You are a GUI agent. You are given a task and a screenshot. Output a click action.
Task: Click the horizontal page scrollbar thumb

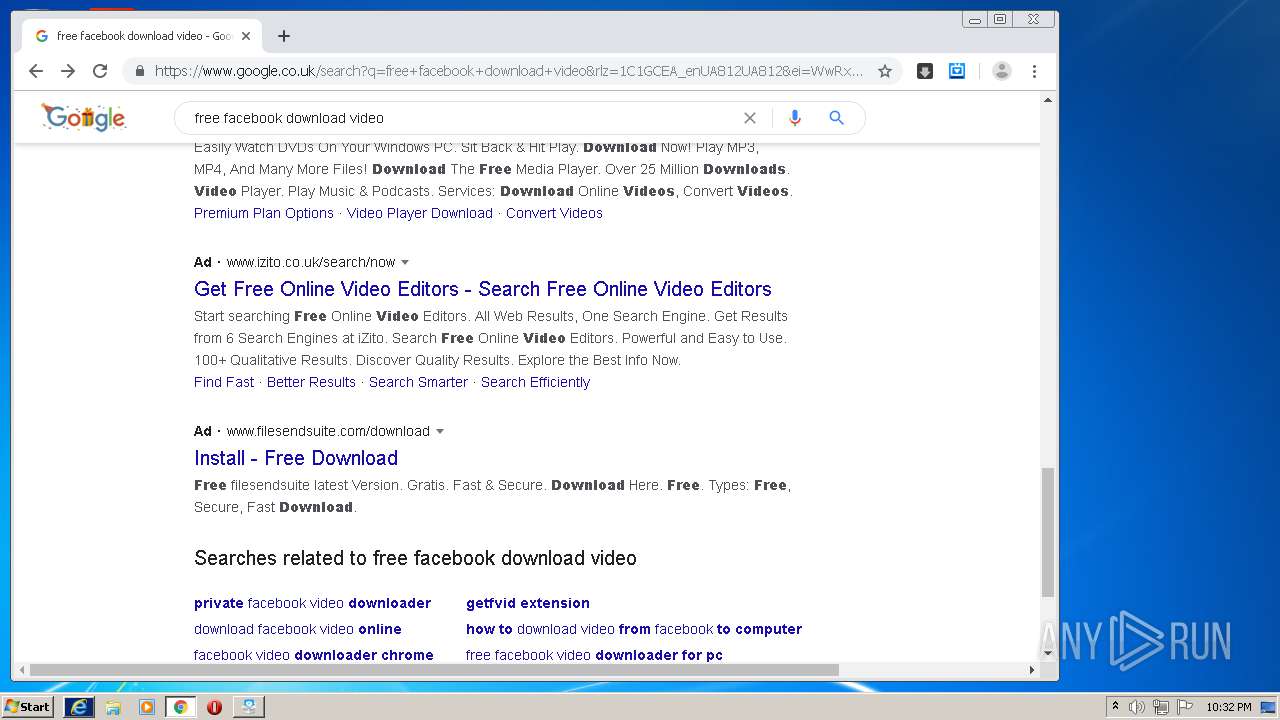click(434, 670)
